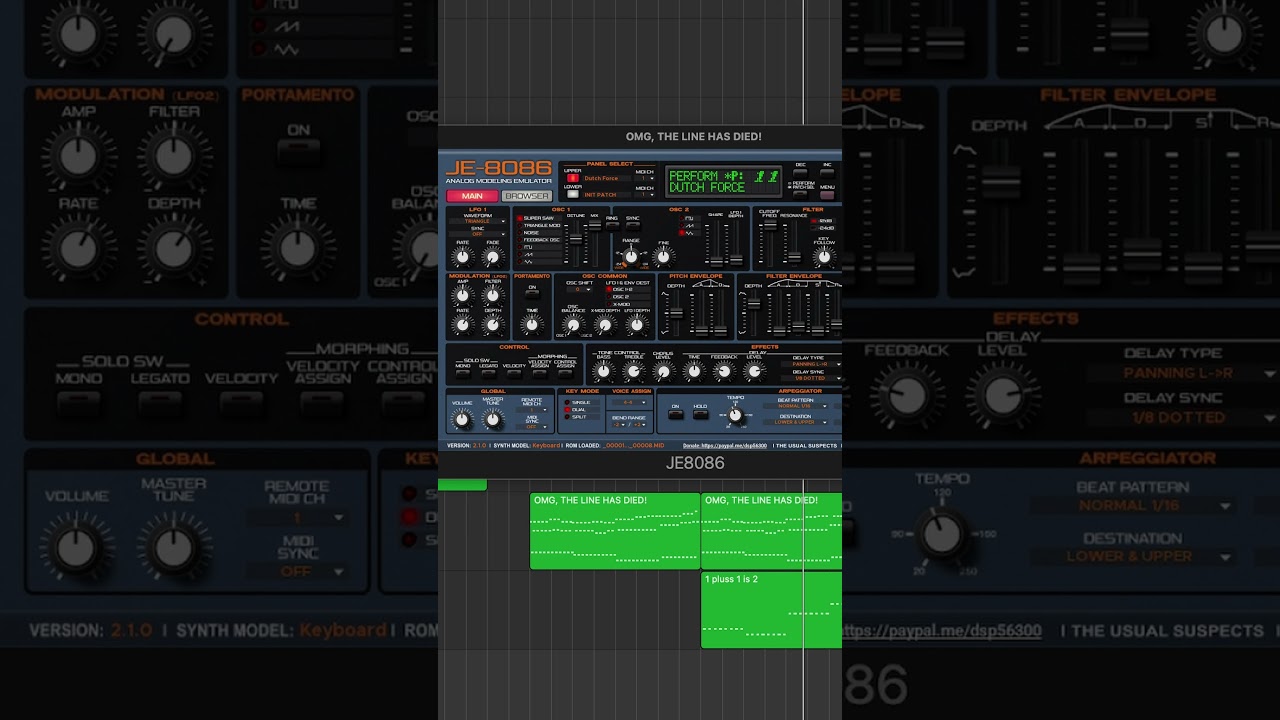Click the Delay Feedback knob
The image size is (1280, 720).
(x=724, y=371)
